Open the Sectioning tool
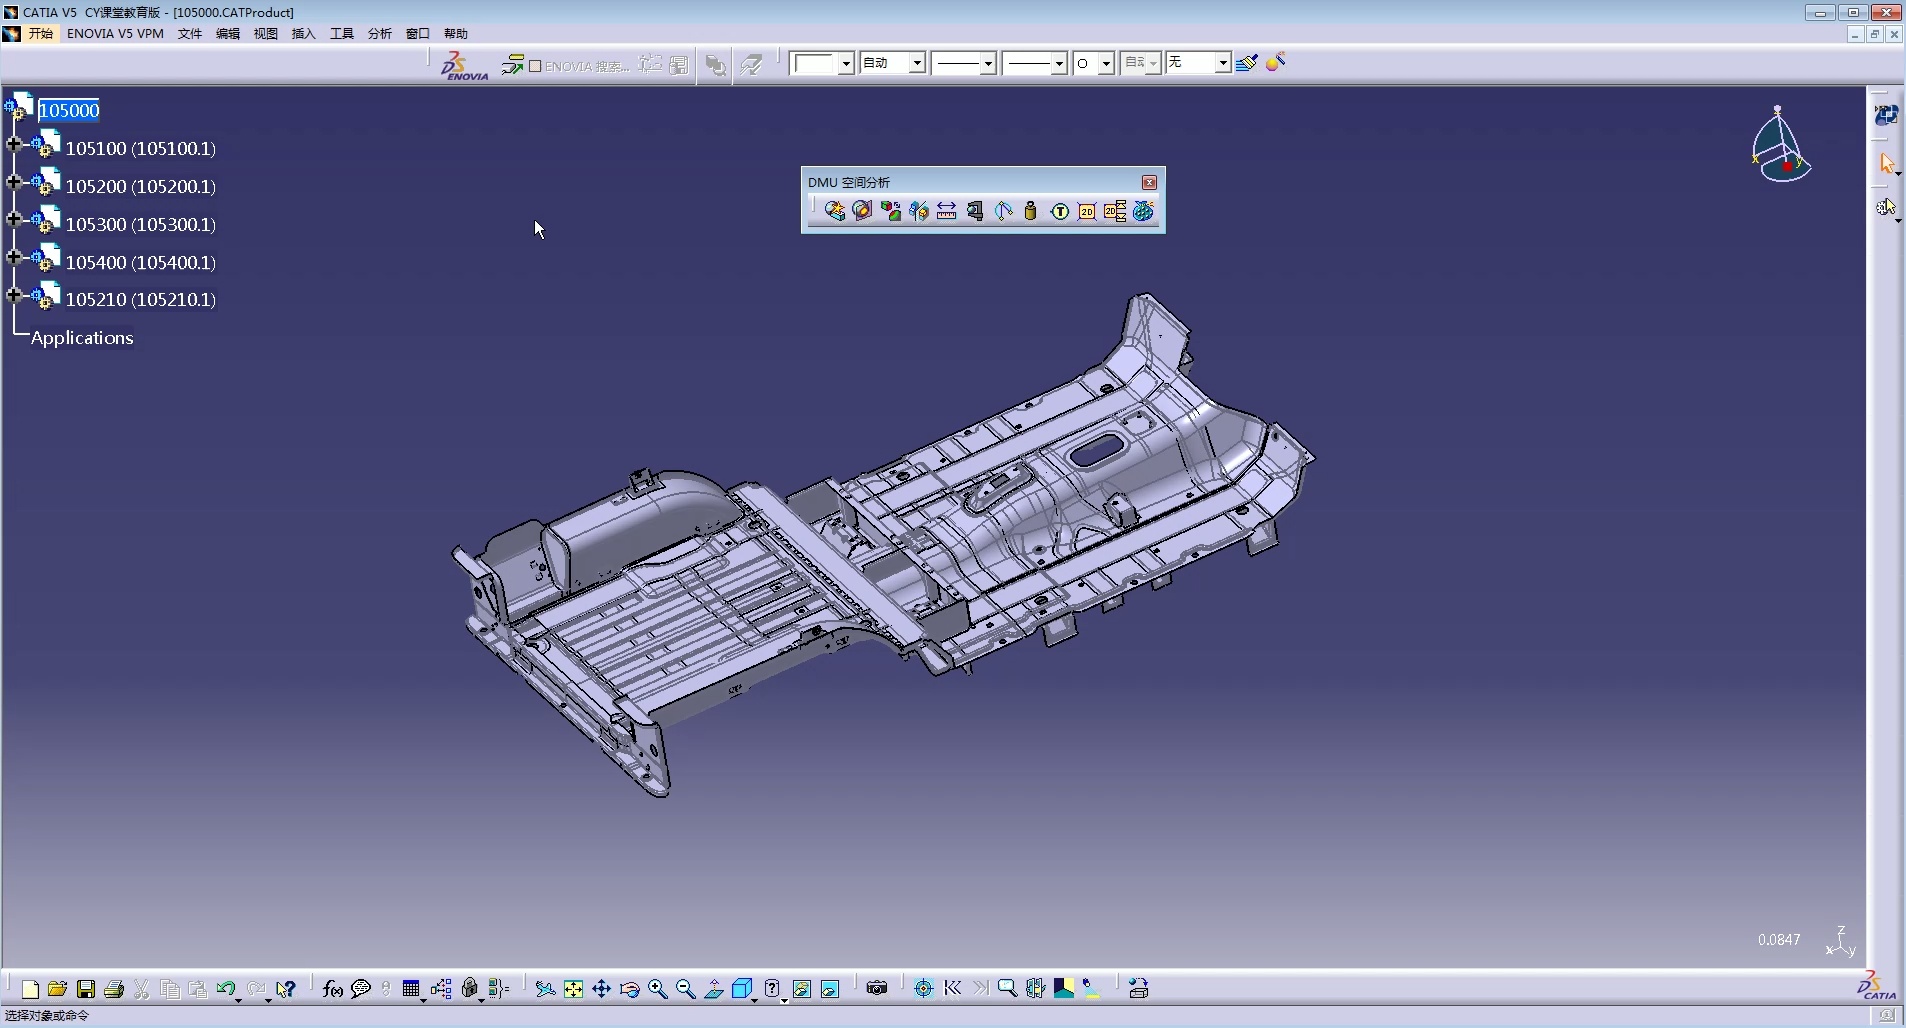Screen dimensions: 1906x1028 tap(862, 211)
